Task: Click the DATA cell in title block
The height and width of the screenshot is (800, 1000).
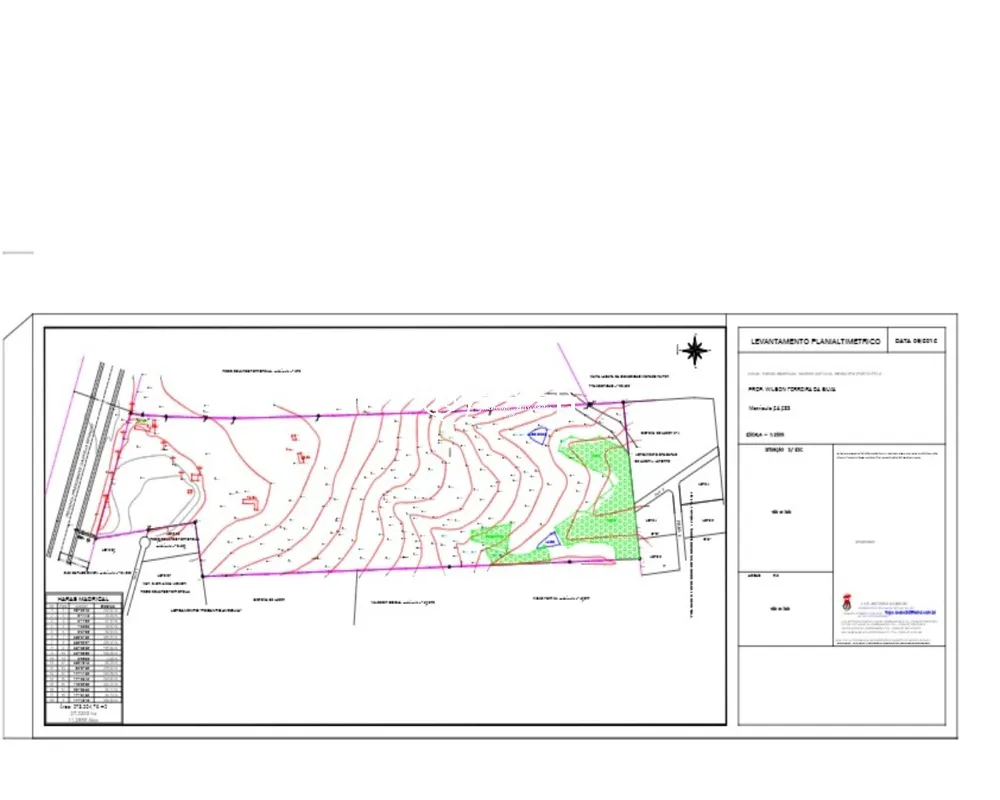Action: 916,341
